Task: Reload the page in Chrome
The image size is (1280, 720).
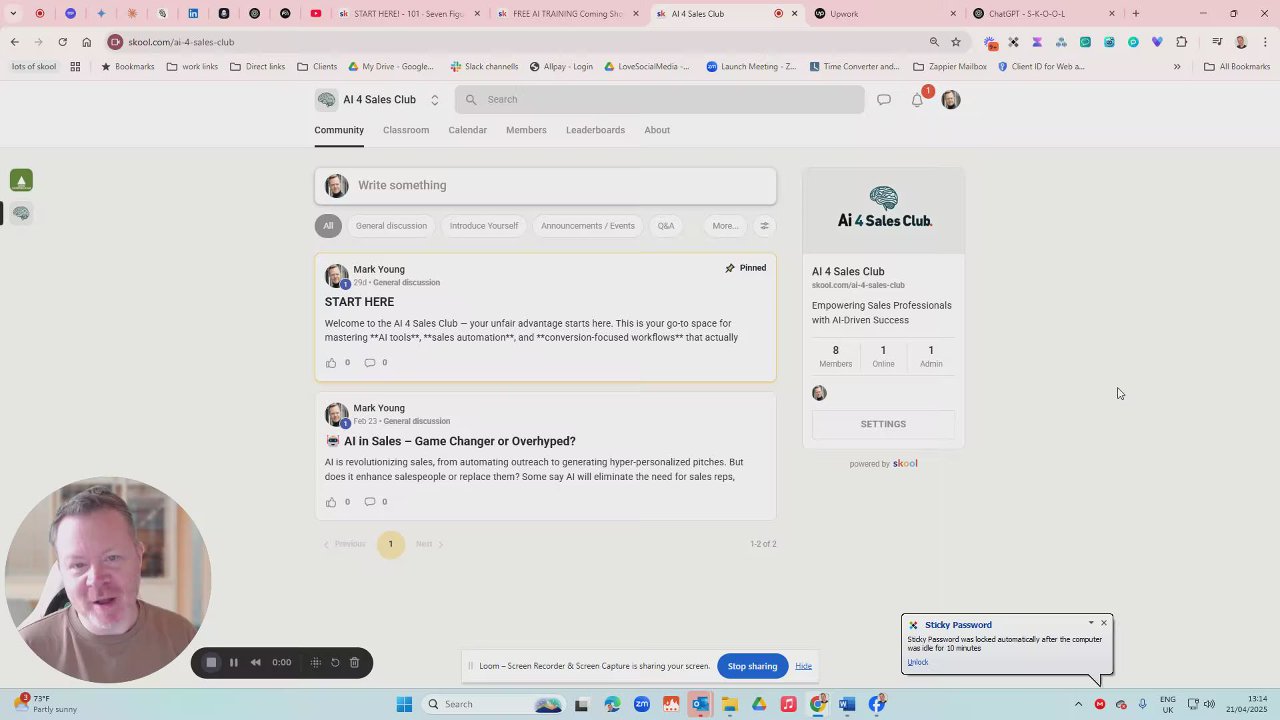Action: [x=62, y=42]
